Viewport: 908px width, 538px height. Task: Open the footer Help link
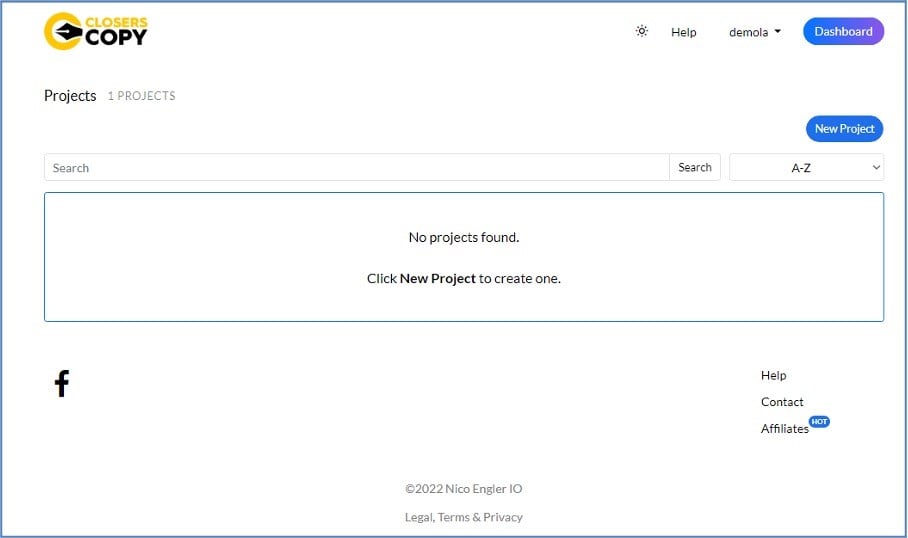773,375
